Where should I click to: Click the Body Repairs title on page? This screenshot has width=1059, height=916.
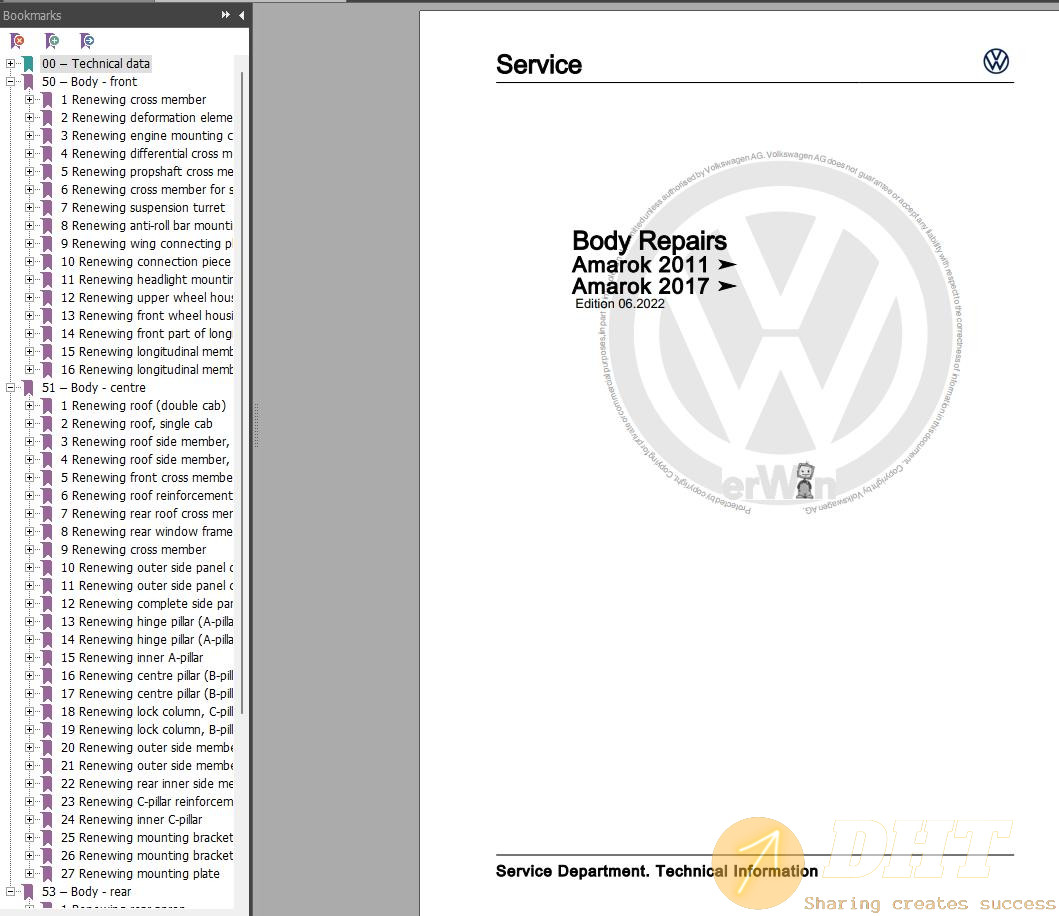[x=649, y=241]
